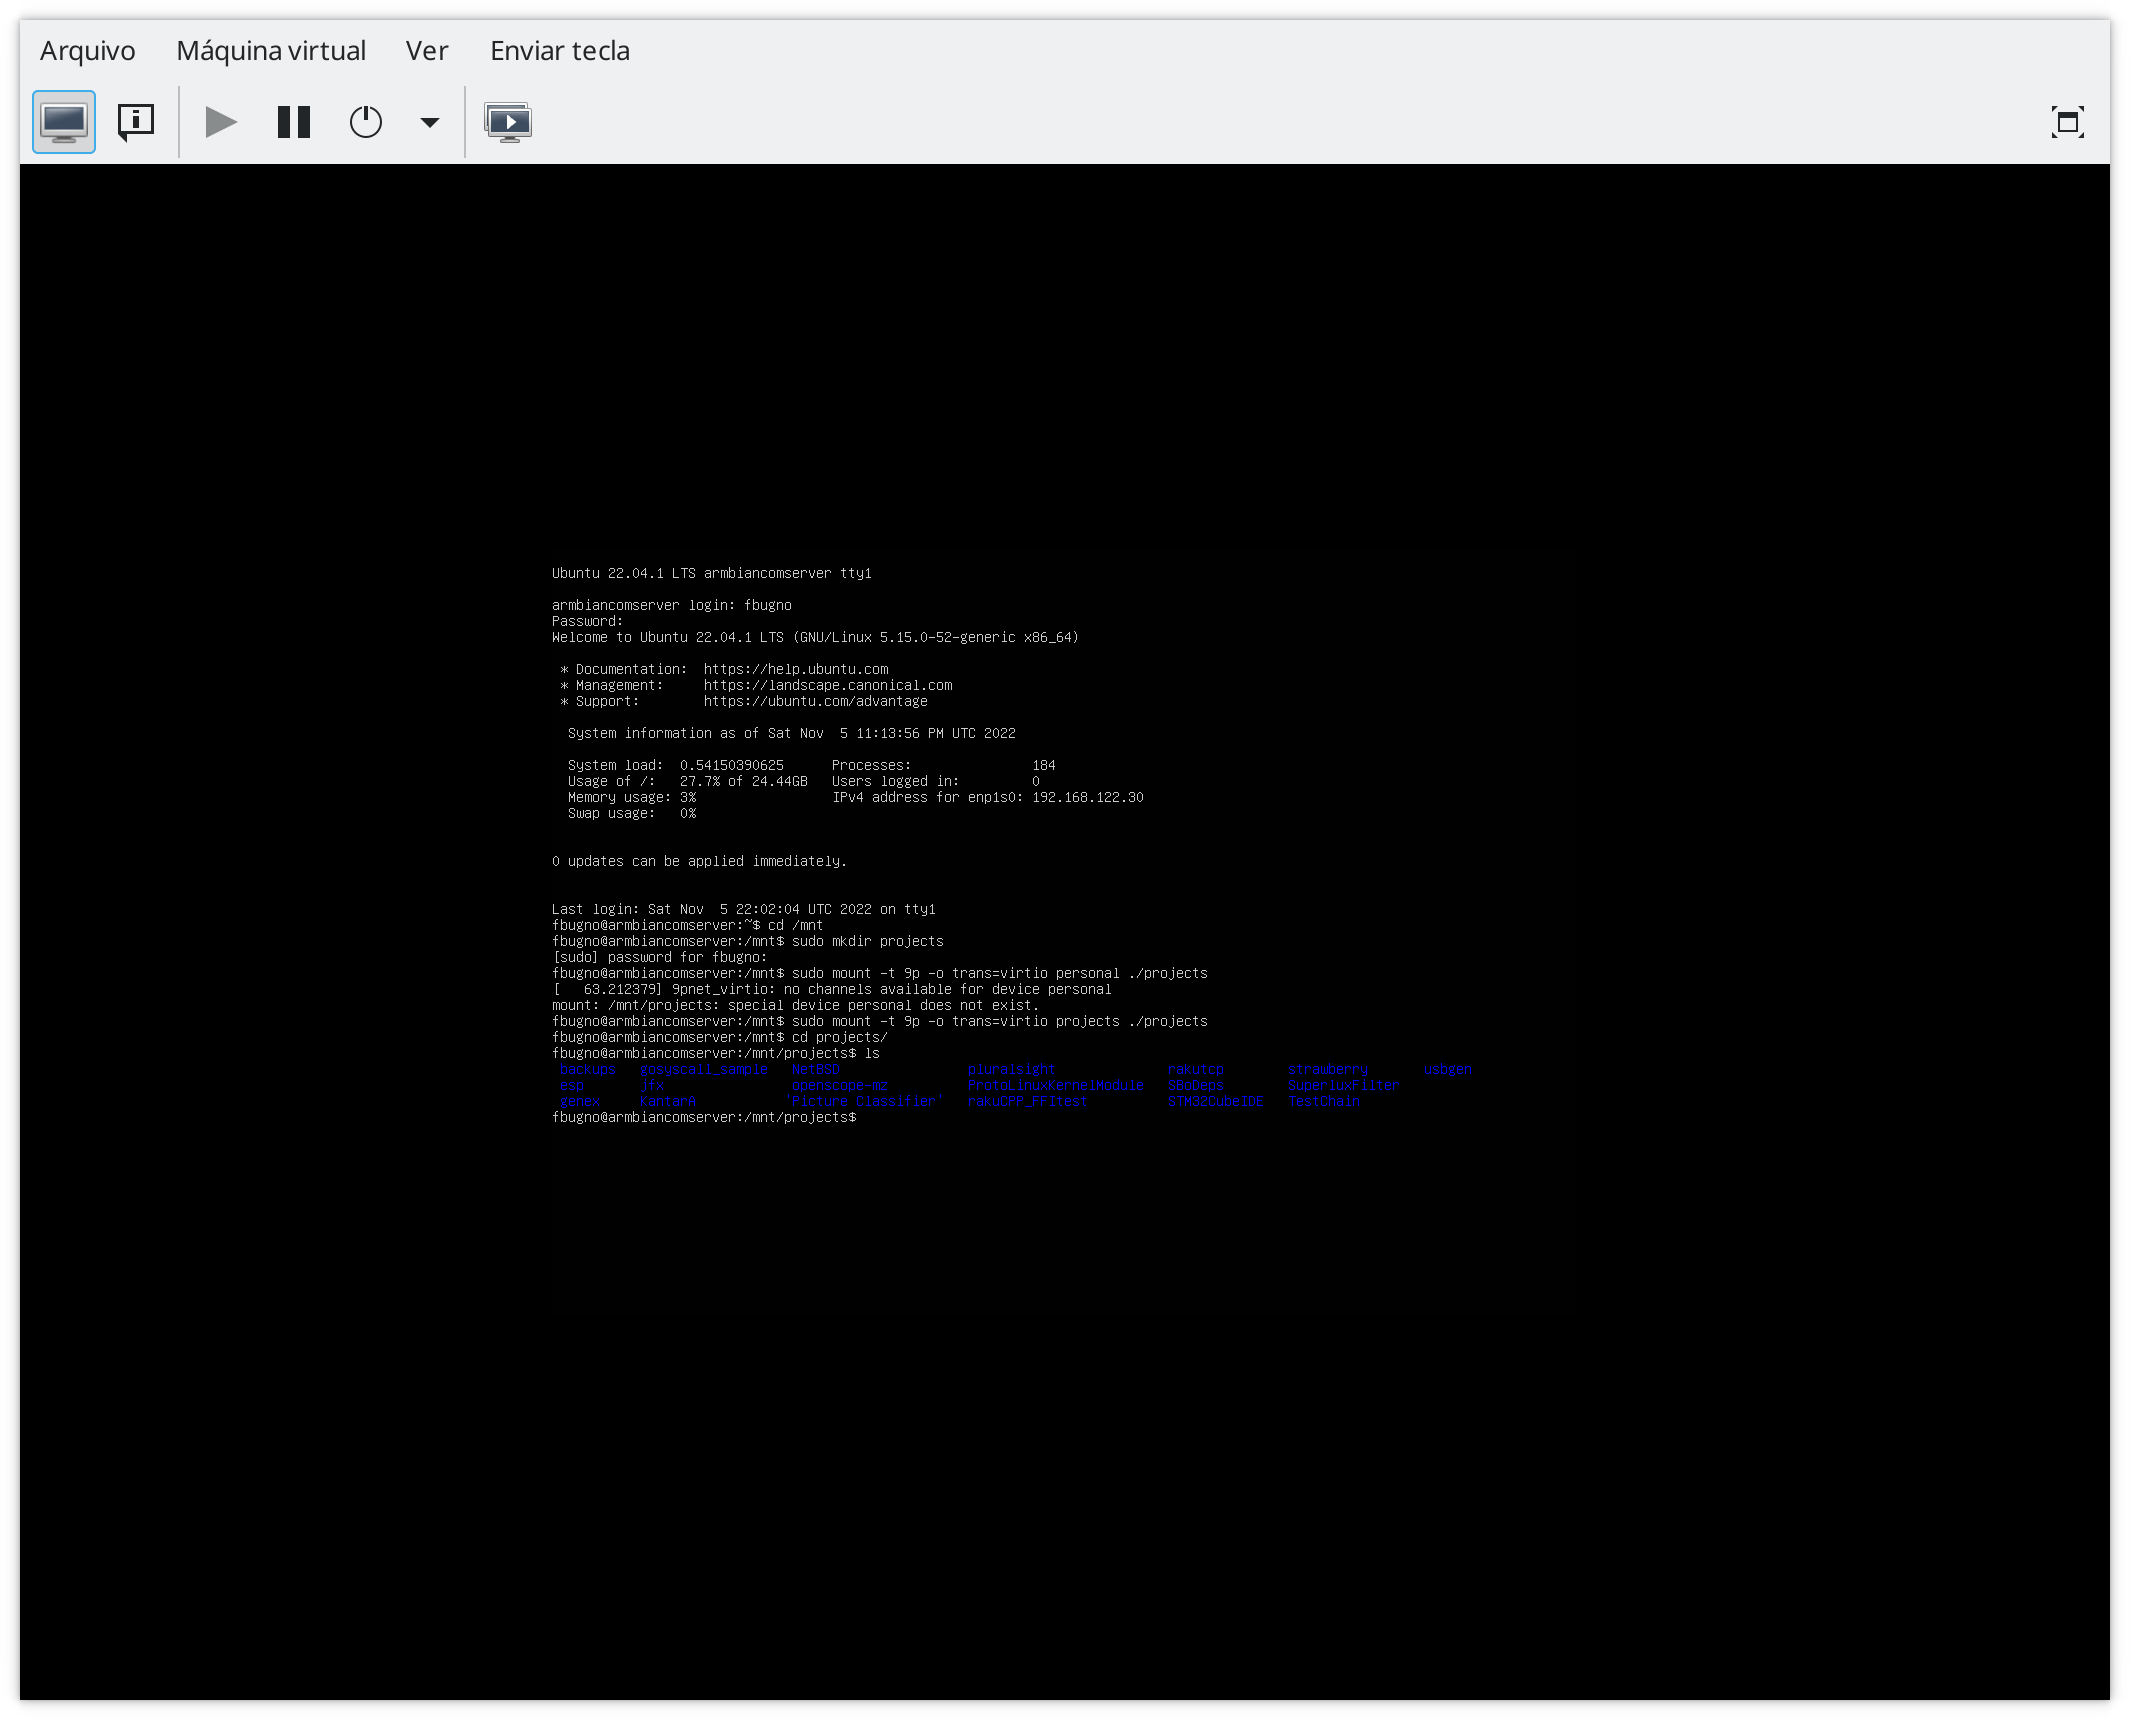Switch console to fullscreen mode

(x=2067, y=122)
